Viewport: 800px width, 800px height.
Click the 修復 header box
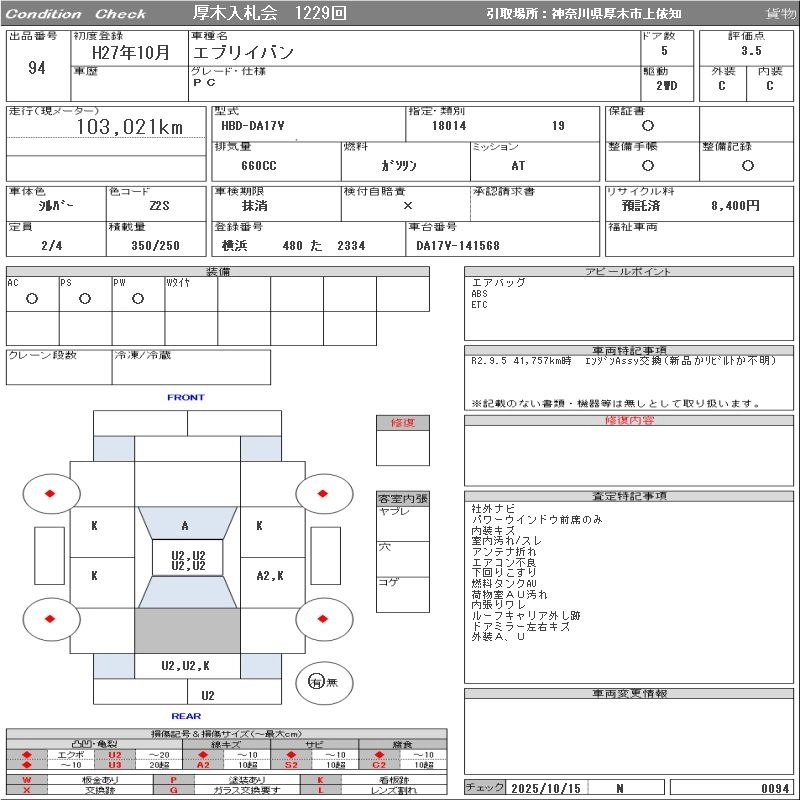coord(403,423)
